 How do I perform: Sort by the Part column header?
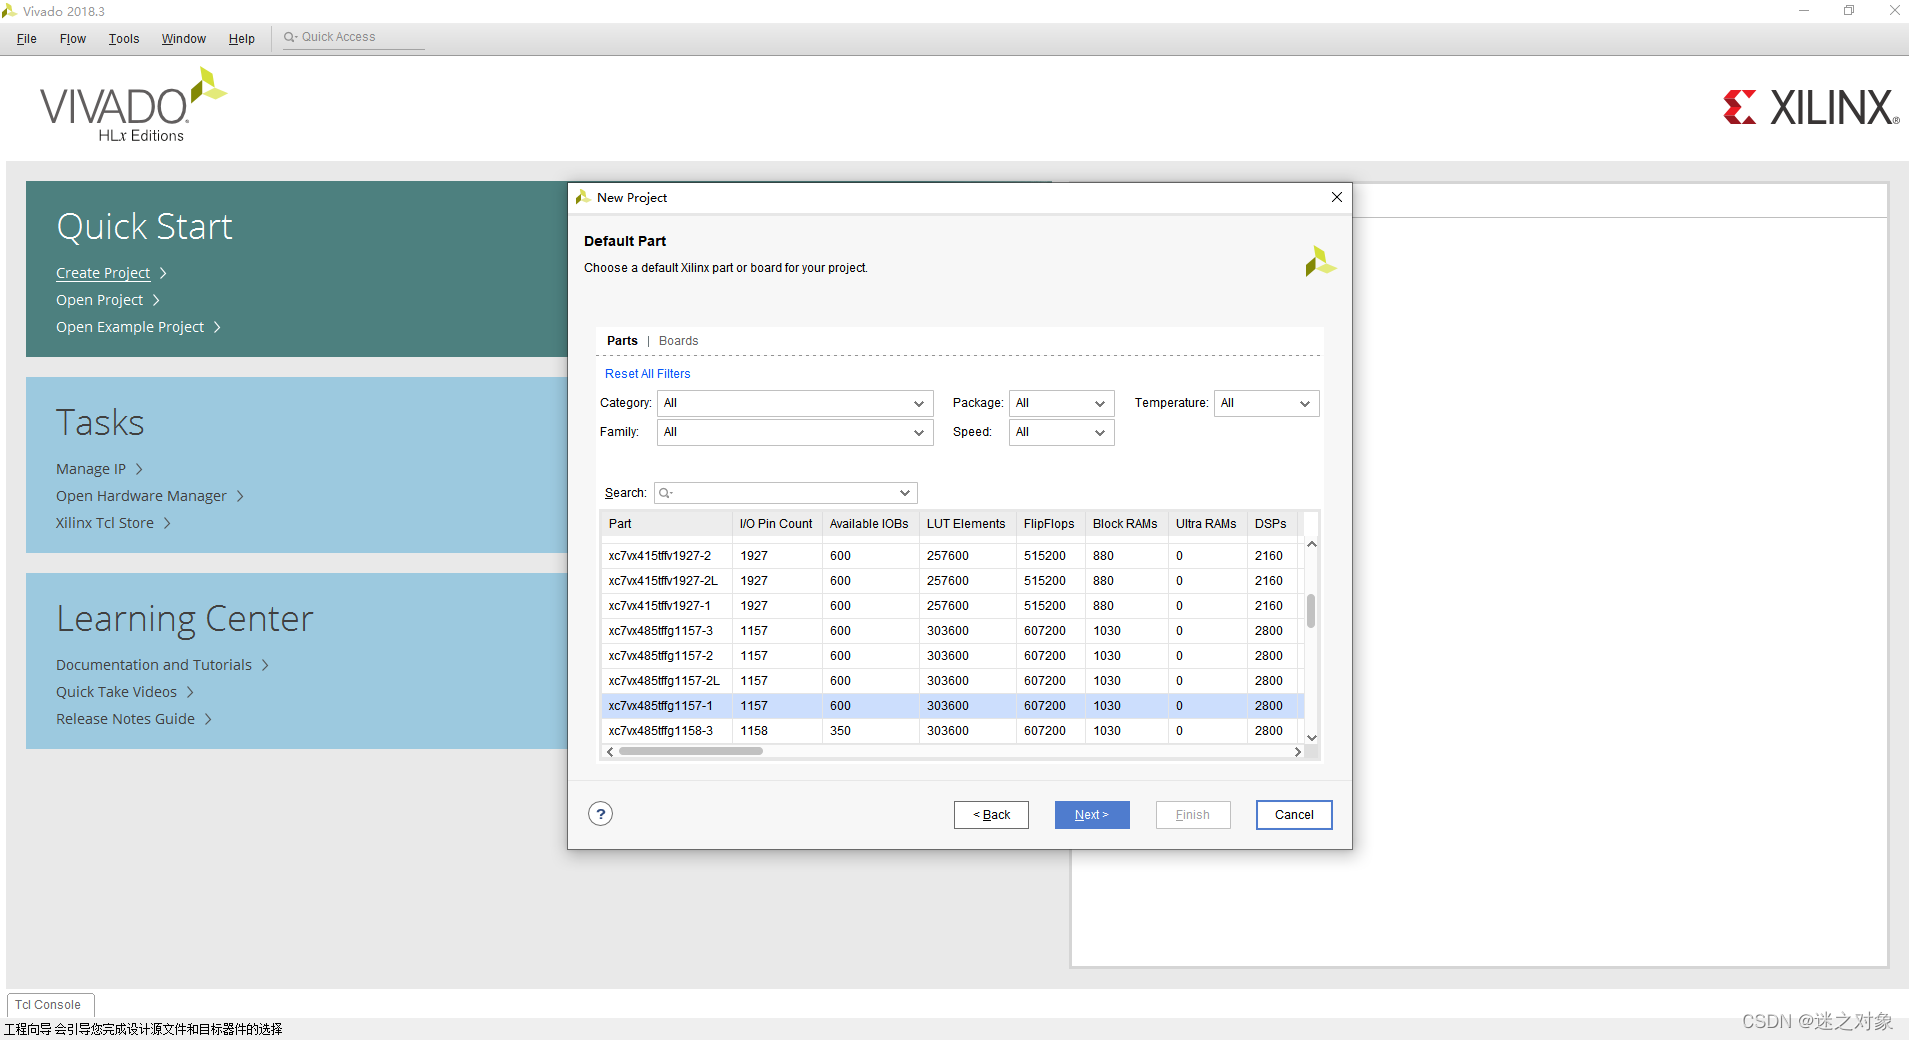click(666, 524)
